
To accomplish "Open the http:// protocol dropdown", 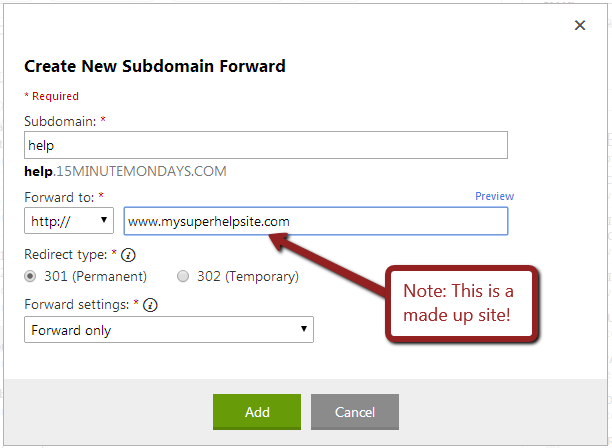I will [x=69, y=221].
